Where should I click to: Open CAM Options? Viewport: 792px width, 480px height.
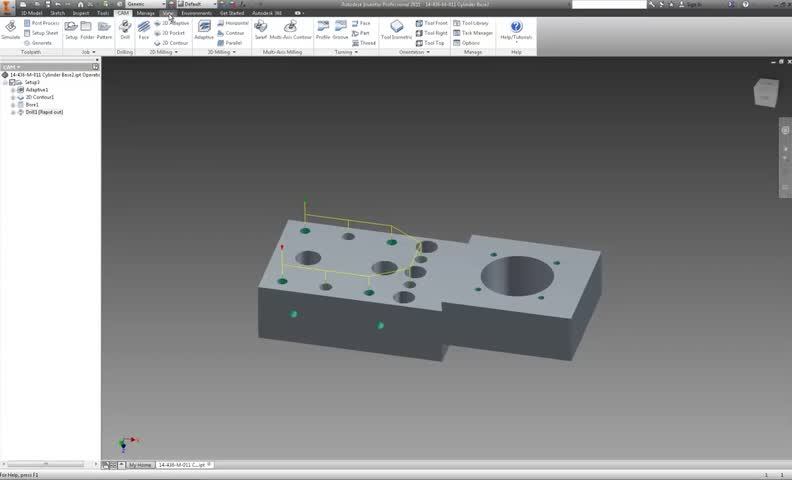467,43
